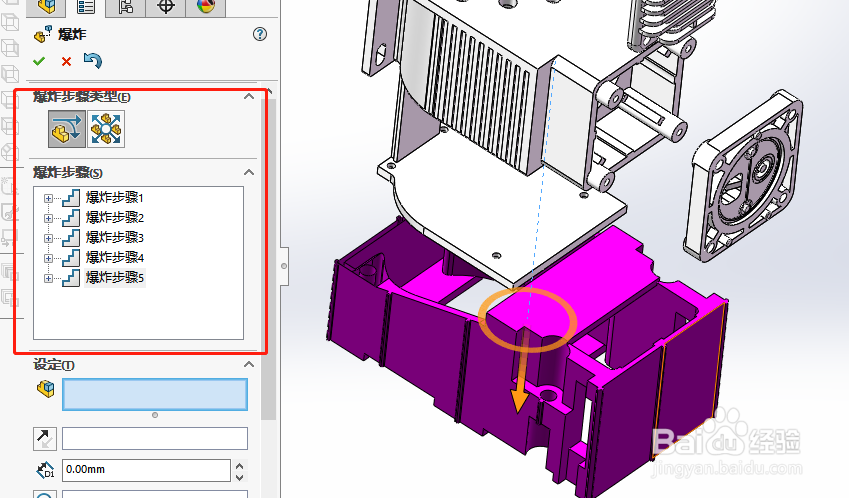Viewport: 849px width, 498px height.
Task: Switch to the ConfigurationManager tab
Action: pyautogui.click(x=126, y=7)
